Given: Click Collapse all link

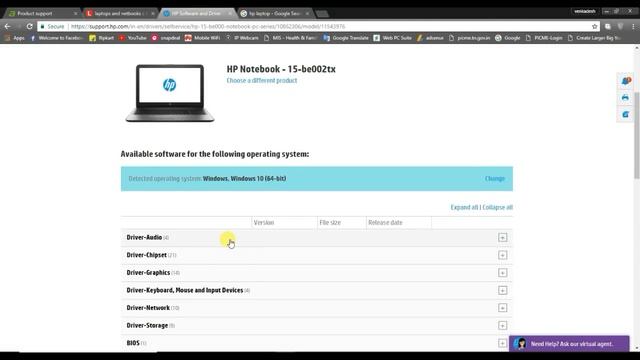Looking at the screenshot, I should pyautogui.click(x=498, y=207).
